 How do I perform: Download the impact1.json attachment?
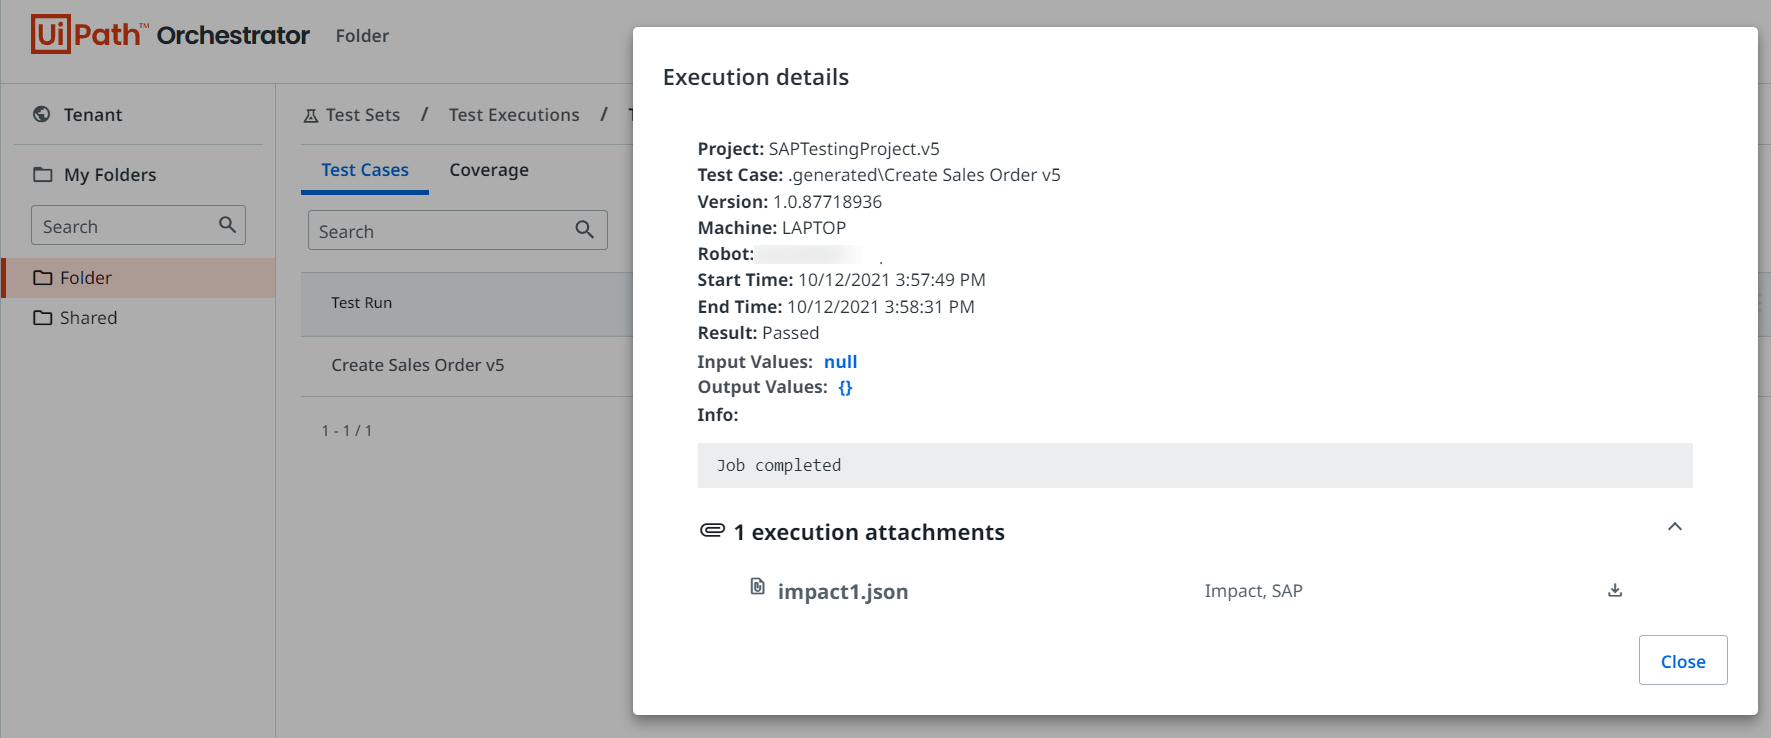point(1615,590)
